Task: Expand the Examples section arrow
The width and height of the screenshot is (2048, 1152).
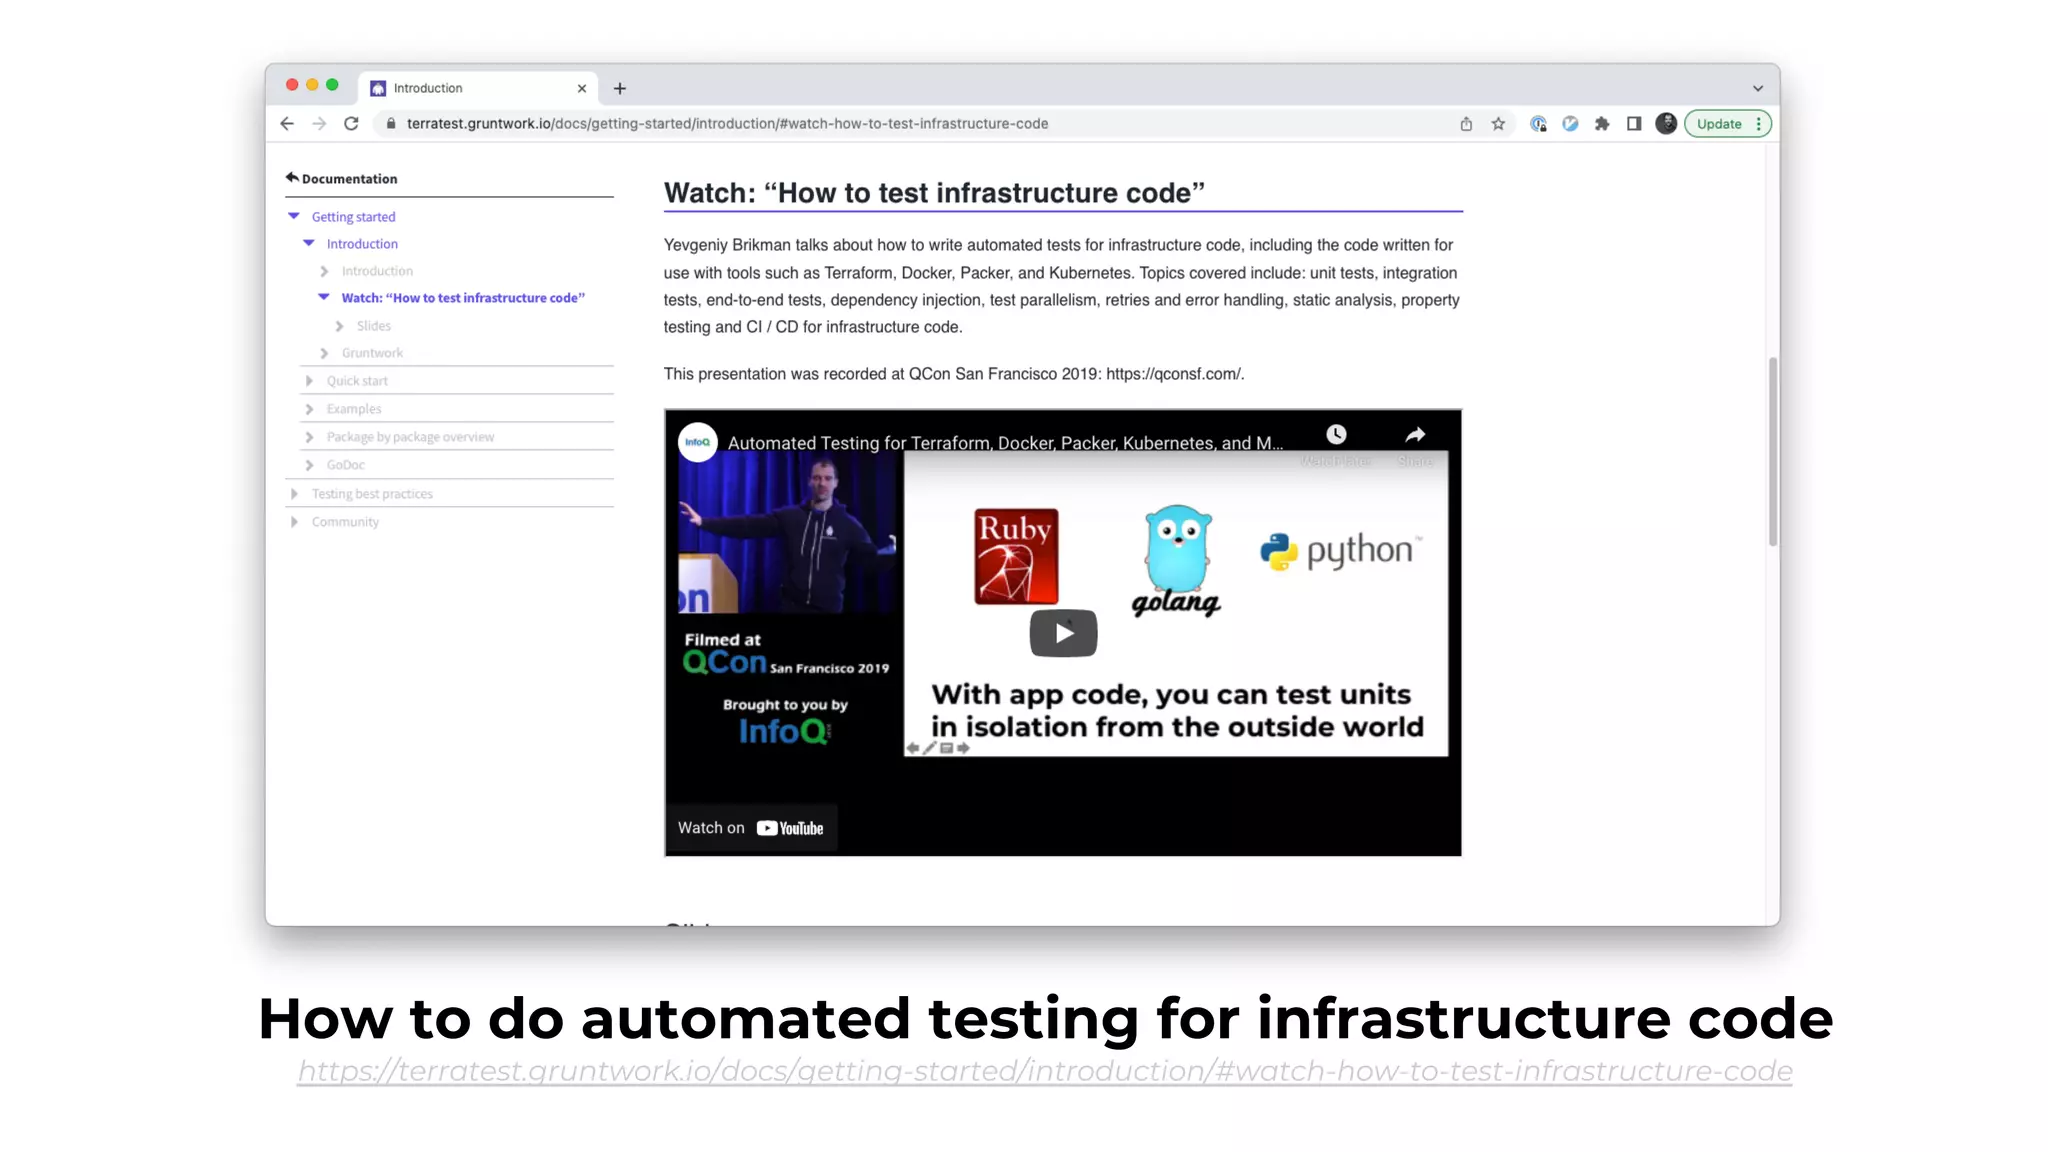Action: pos(309,409)
